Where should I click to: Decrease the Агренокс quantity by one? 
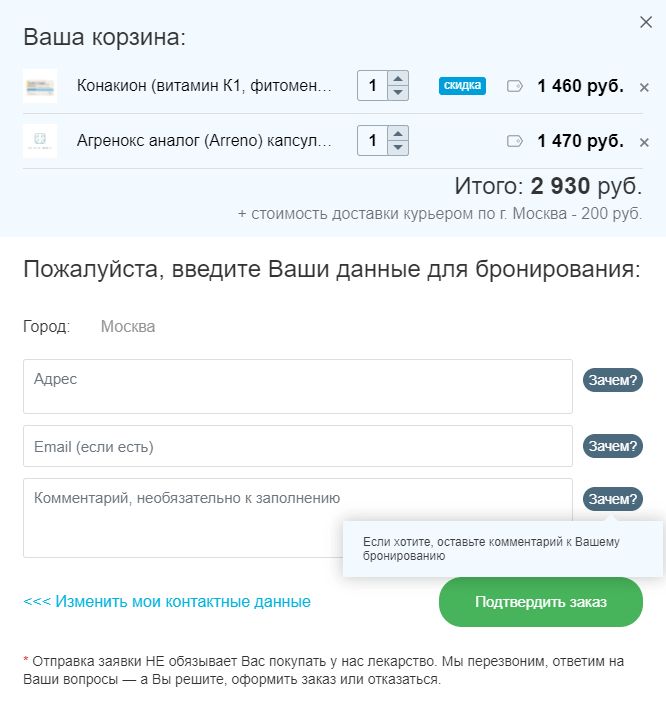point(398,148)
